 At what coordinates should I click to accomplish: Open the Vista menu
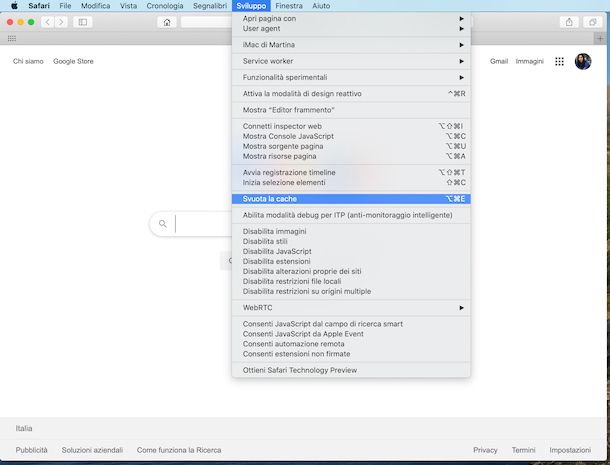128,6
